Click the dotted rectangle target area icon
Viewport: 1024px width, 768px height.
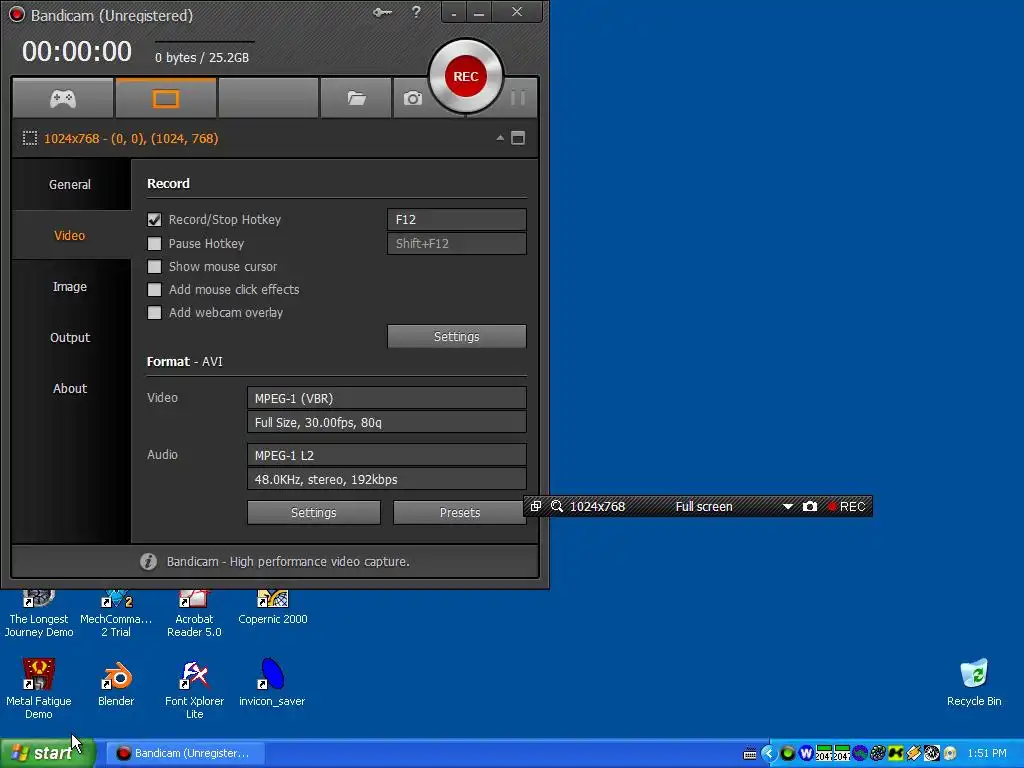coord(30,138)
